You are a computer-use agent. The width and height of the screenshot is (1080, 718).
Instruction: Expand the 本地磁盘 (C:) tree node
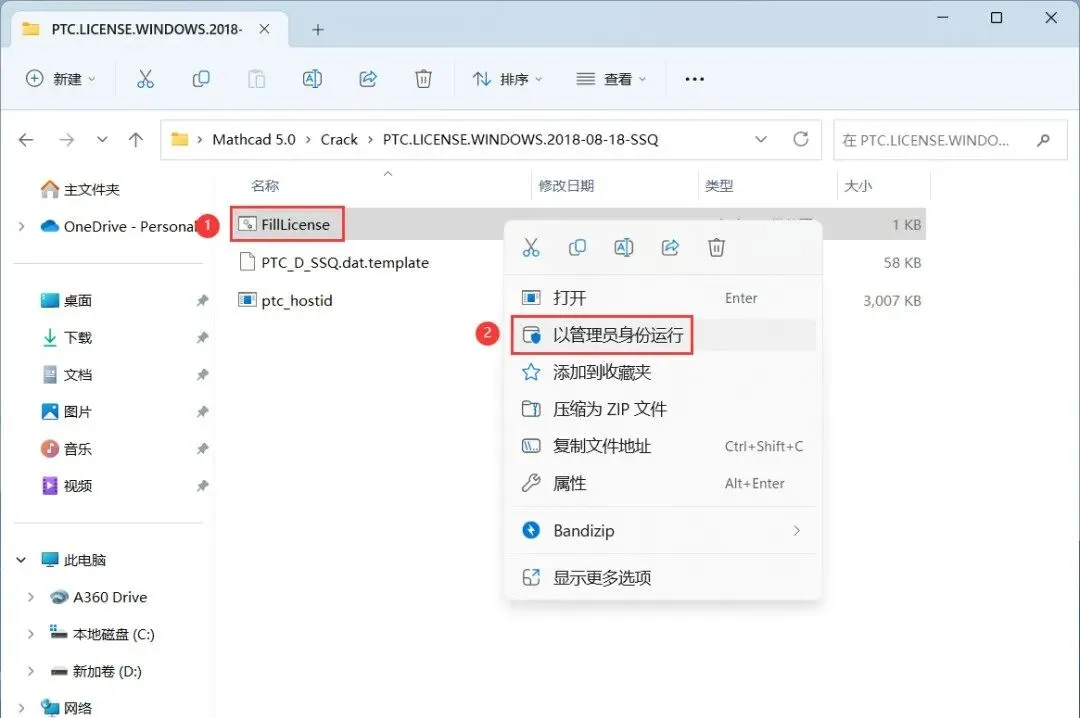click(x=31, y=634)
